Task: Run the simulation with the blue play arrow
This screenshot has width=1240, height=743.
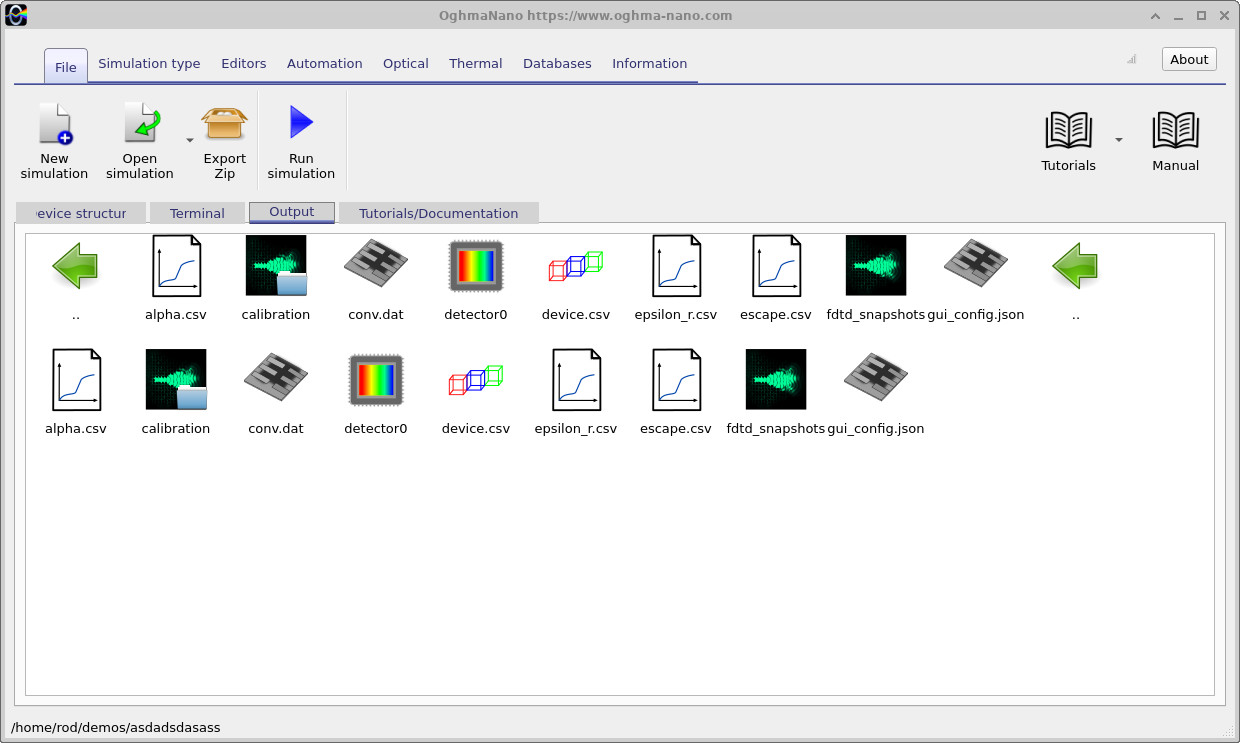Action: (301, 141)
